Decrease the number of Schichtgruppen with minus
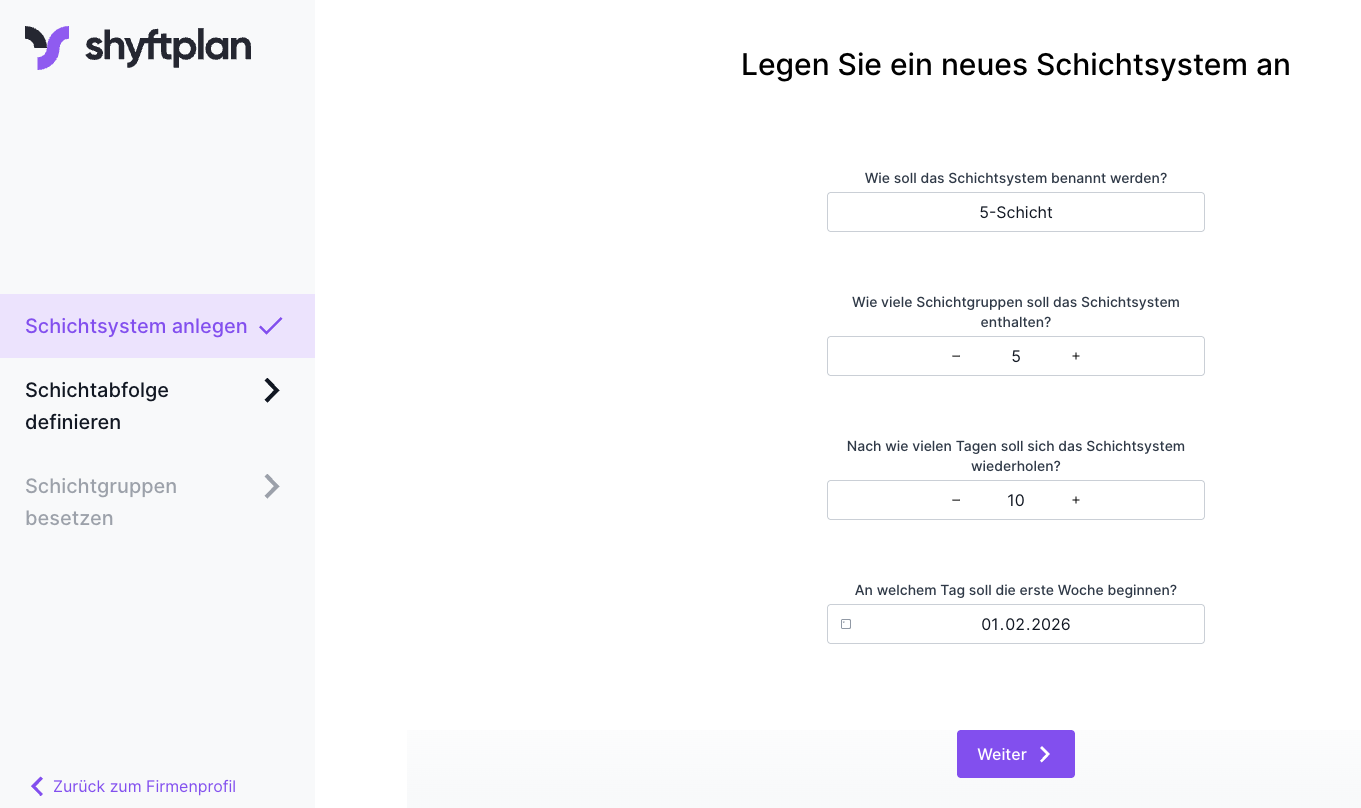Image resolution: width=1361 pixels, height=808 pixels. (x=956, y=356)
